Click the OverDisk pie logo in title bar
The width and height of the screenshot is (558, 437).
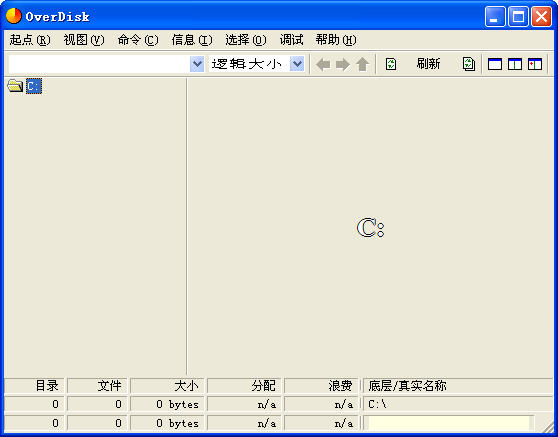[14, 16]
